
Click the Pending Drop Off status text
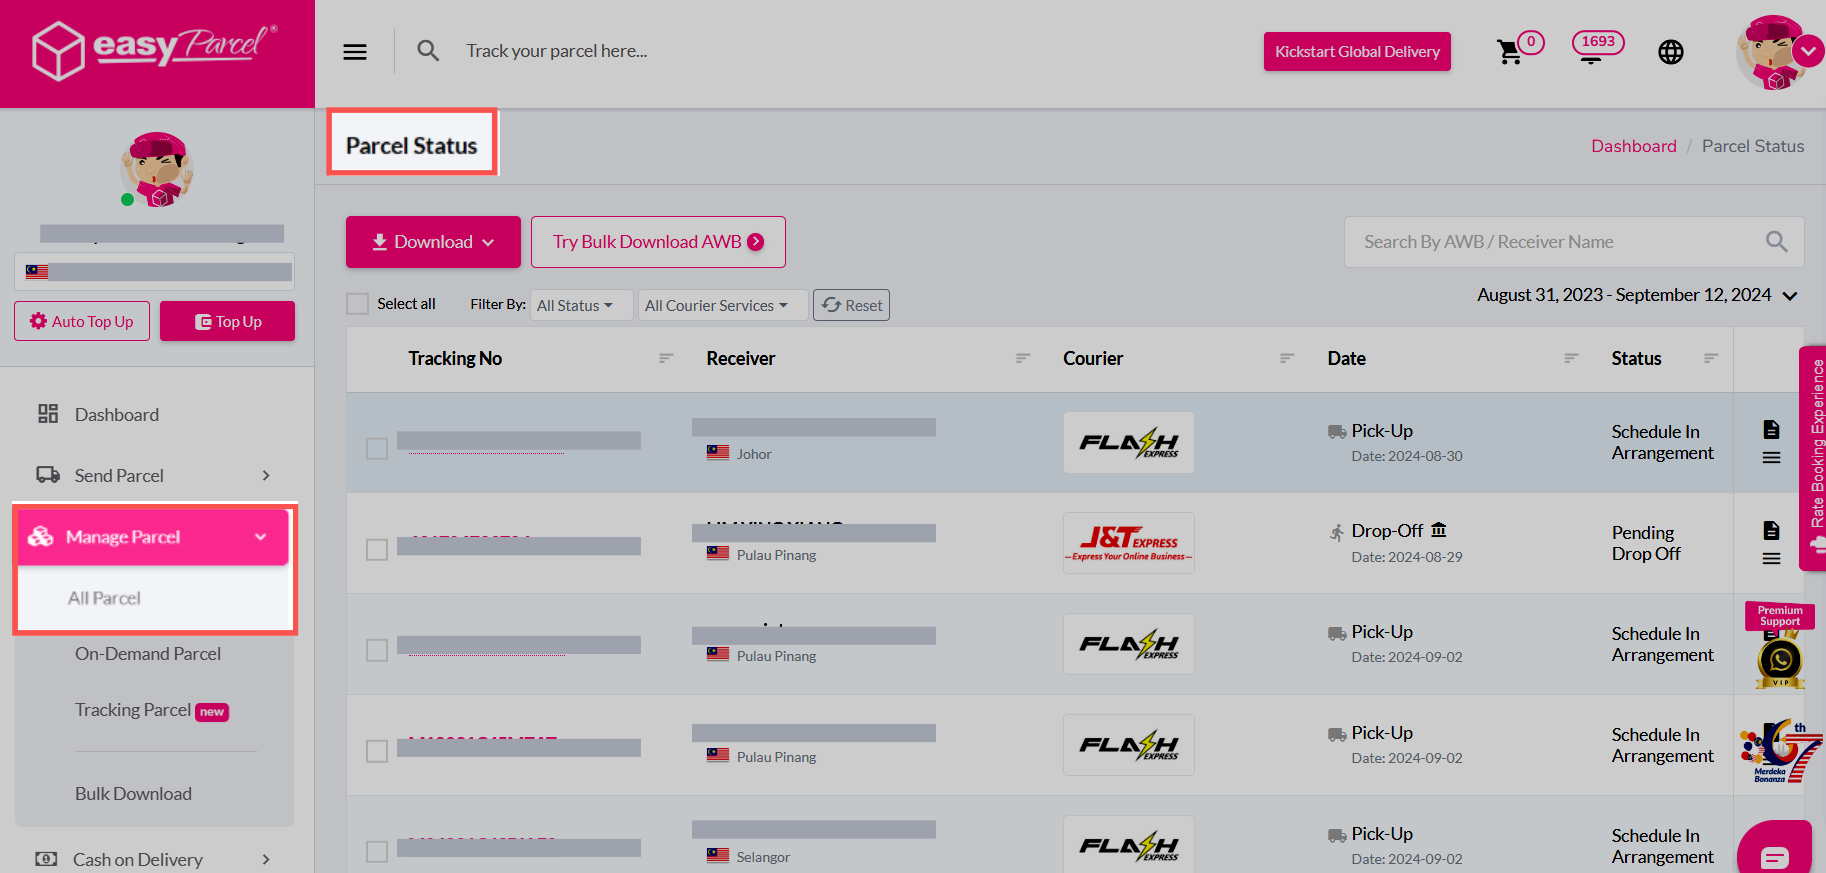click(1646, 543)
